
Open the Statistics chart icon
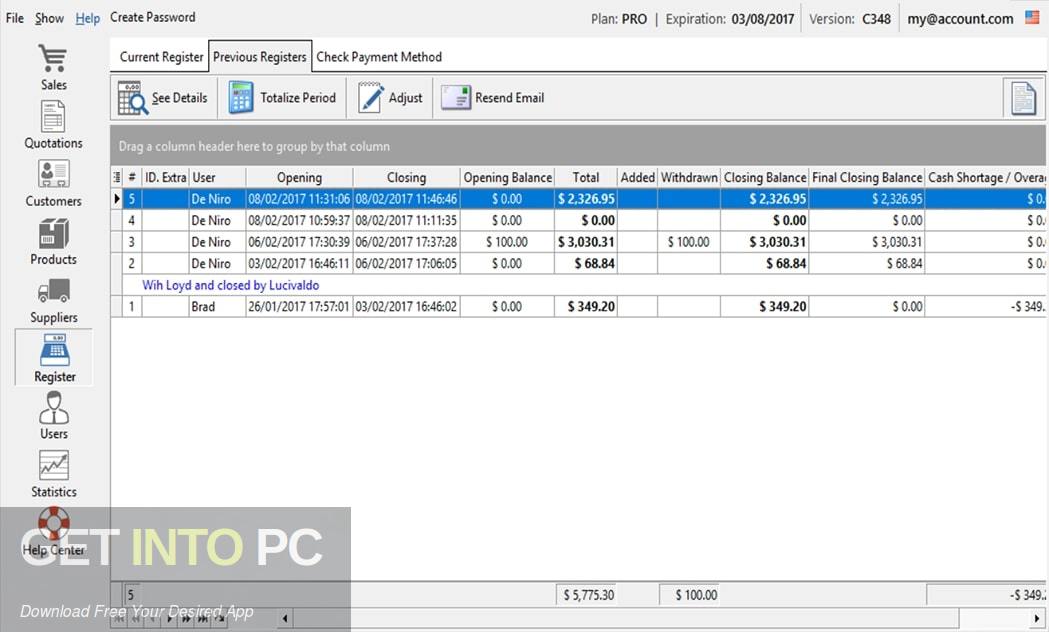[54, 465]
